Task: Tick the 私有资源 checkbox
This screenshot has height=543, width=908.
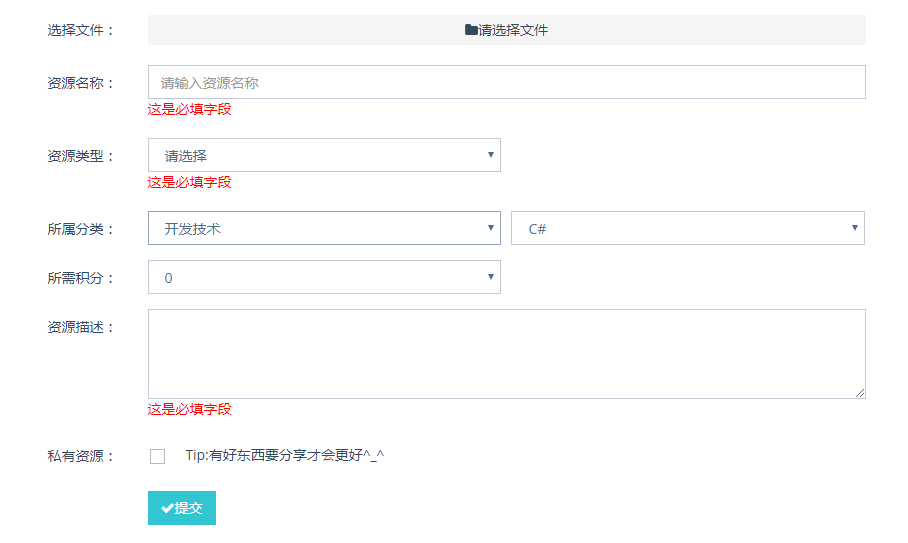Action: tap(157, 456)
